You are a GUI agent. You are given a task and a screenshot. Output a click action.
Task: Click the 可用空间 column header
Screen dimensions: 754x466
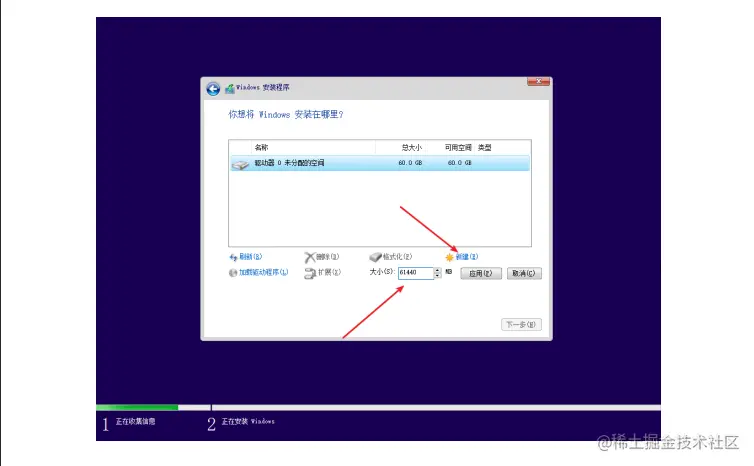coord(458,148)
